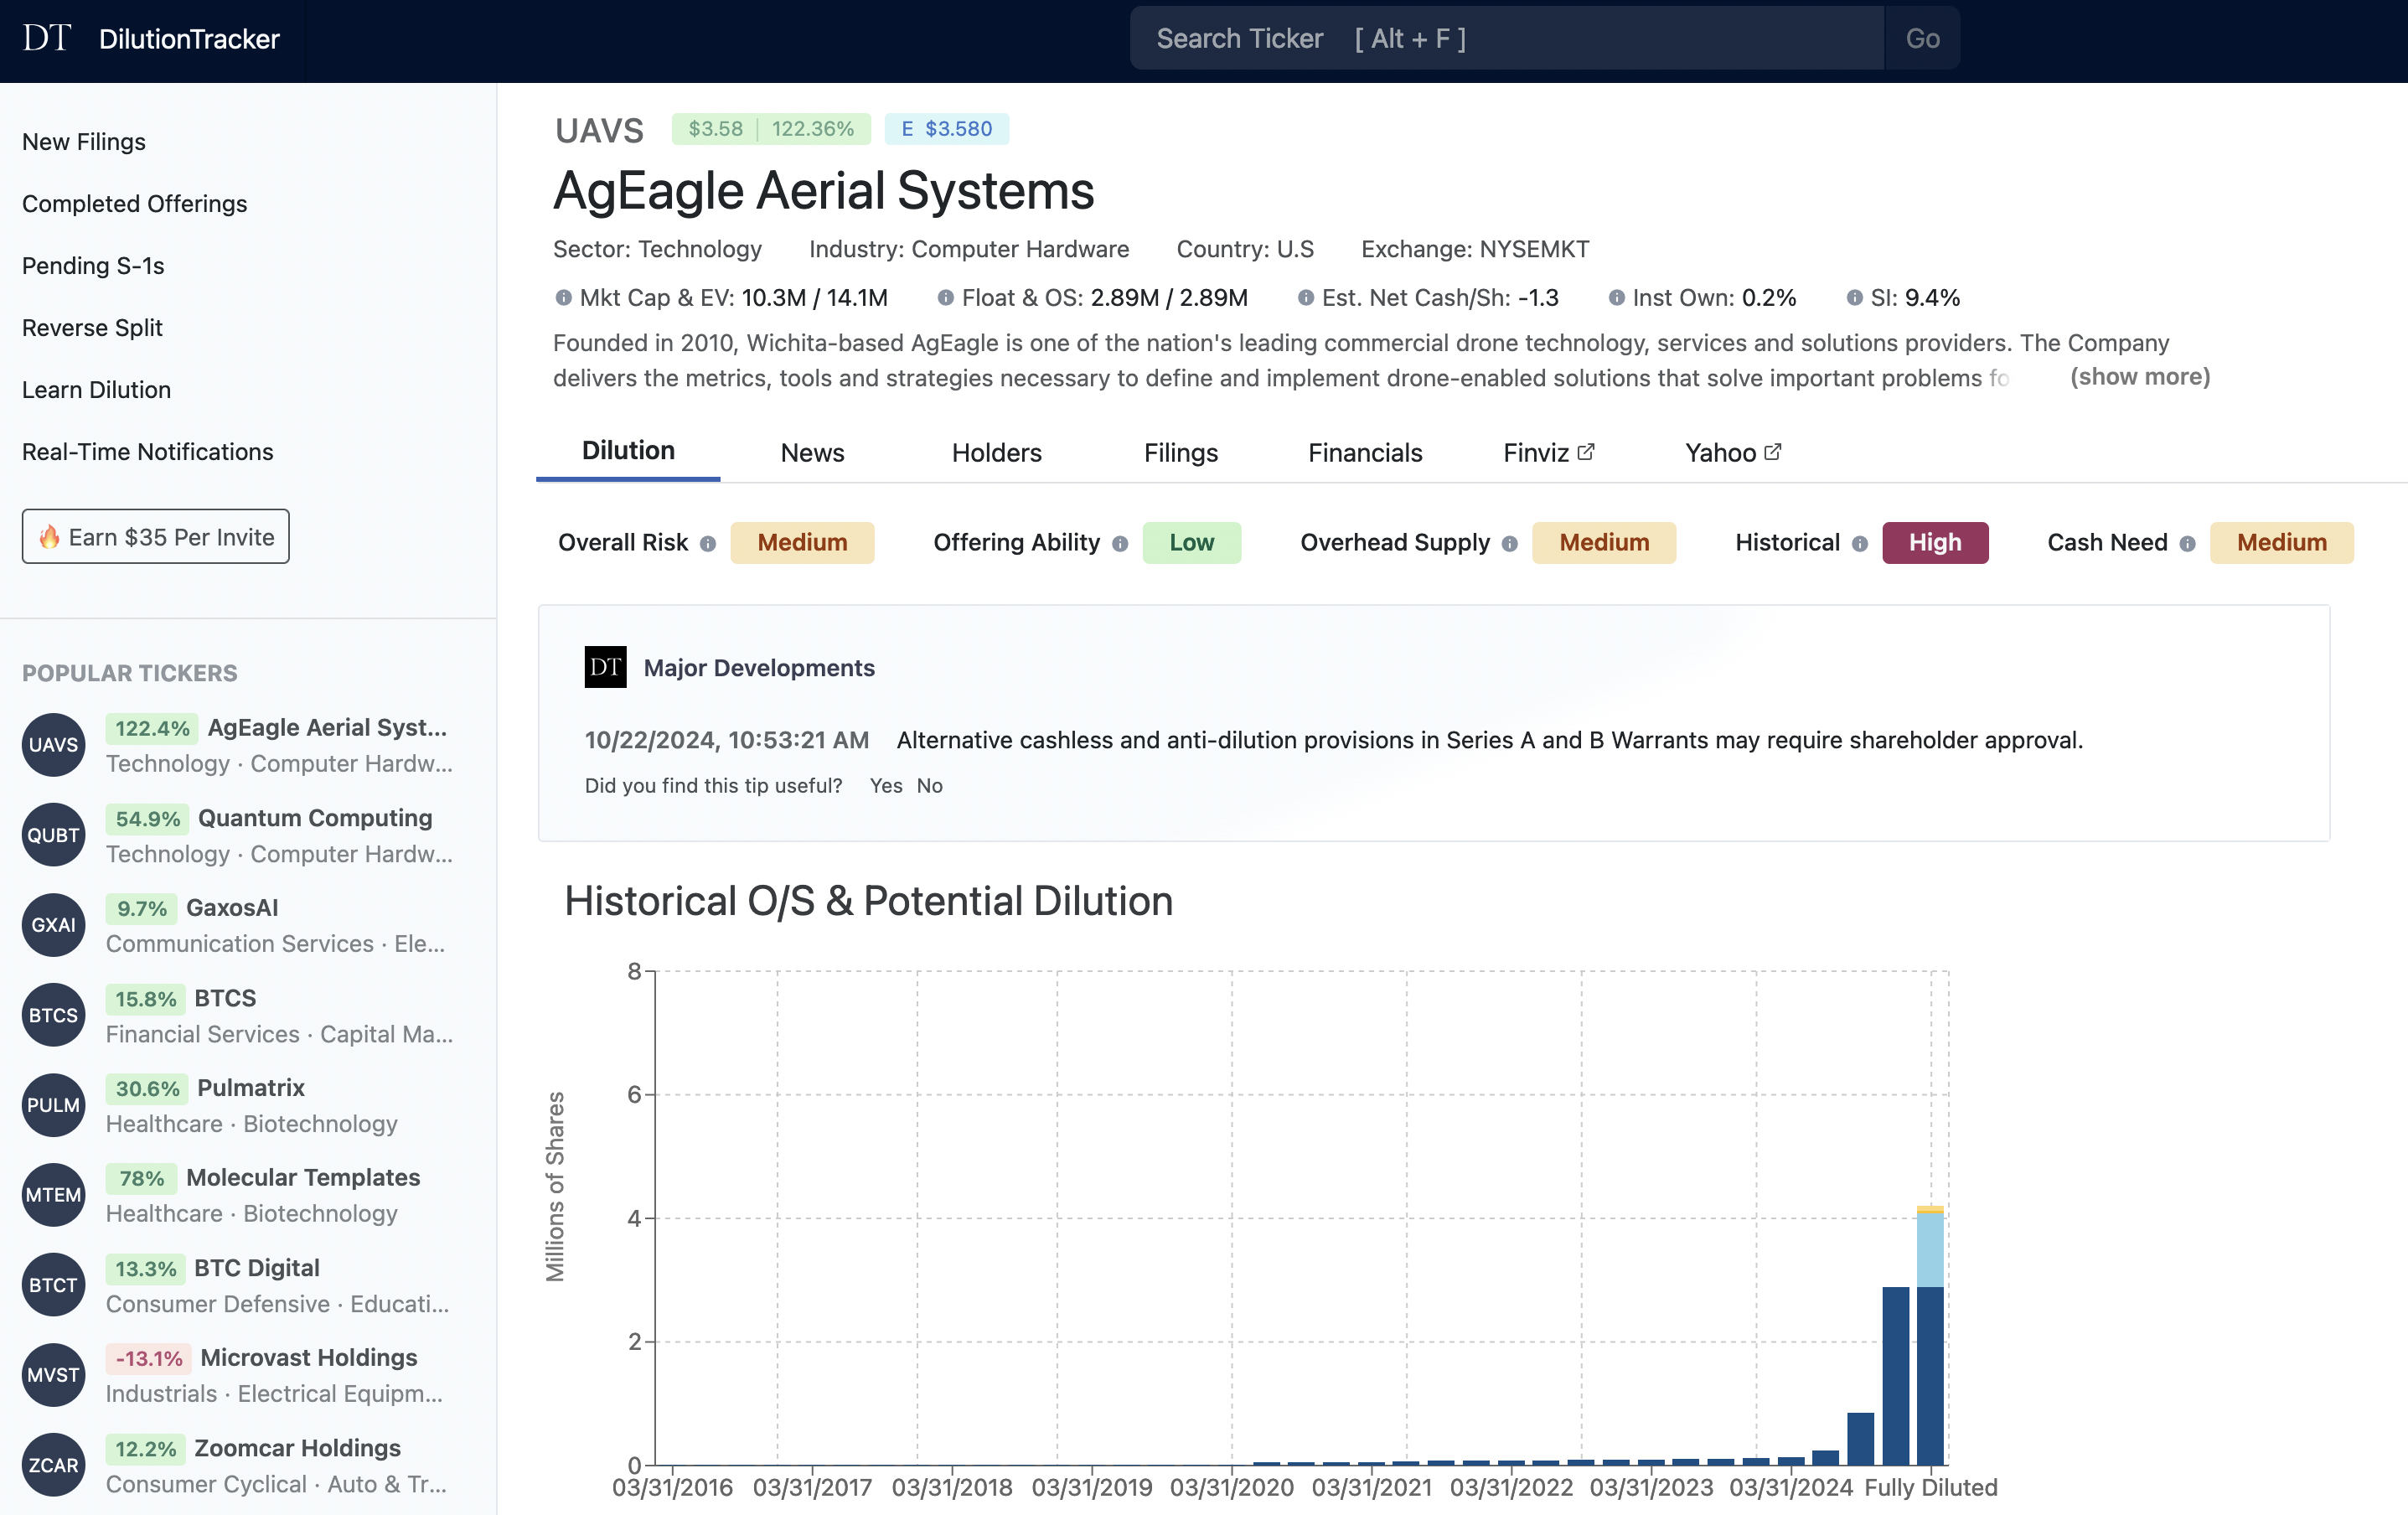Click the UAVS ticker circle icon

(x=53, y=745)
